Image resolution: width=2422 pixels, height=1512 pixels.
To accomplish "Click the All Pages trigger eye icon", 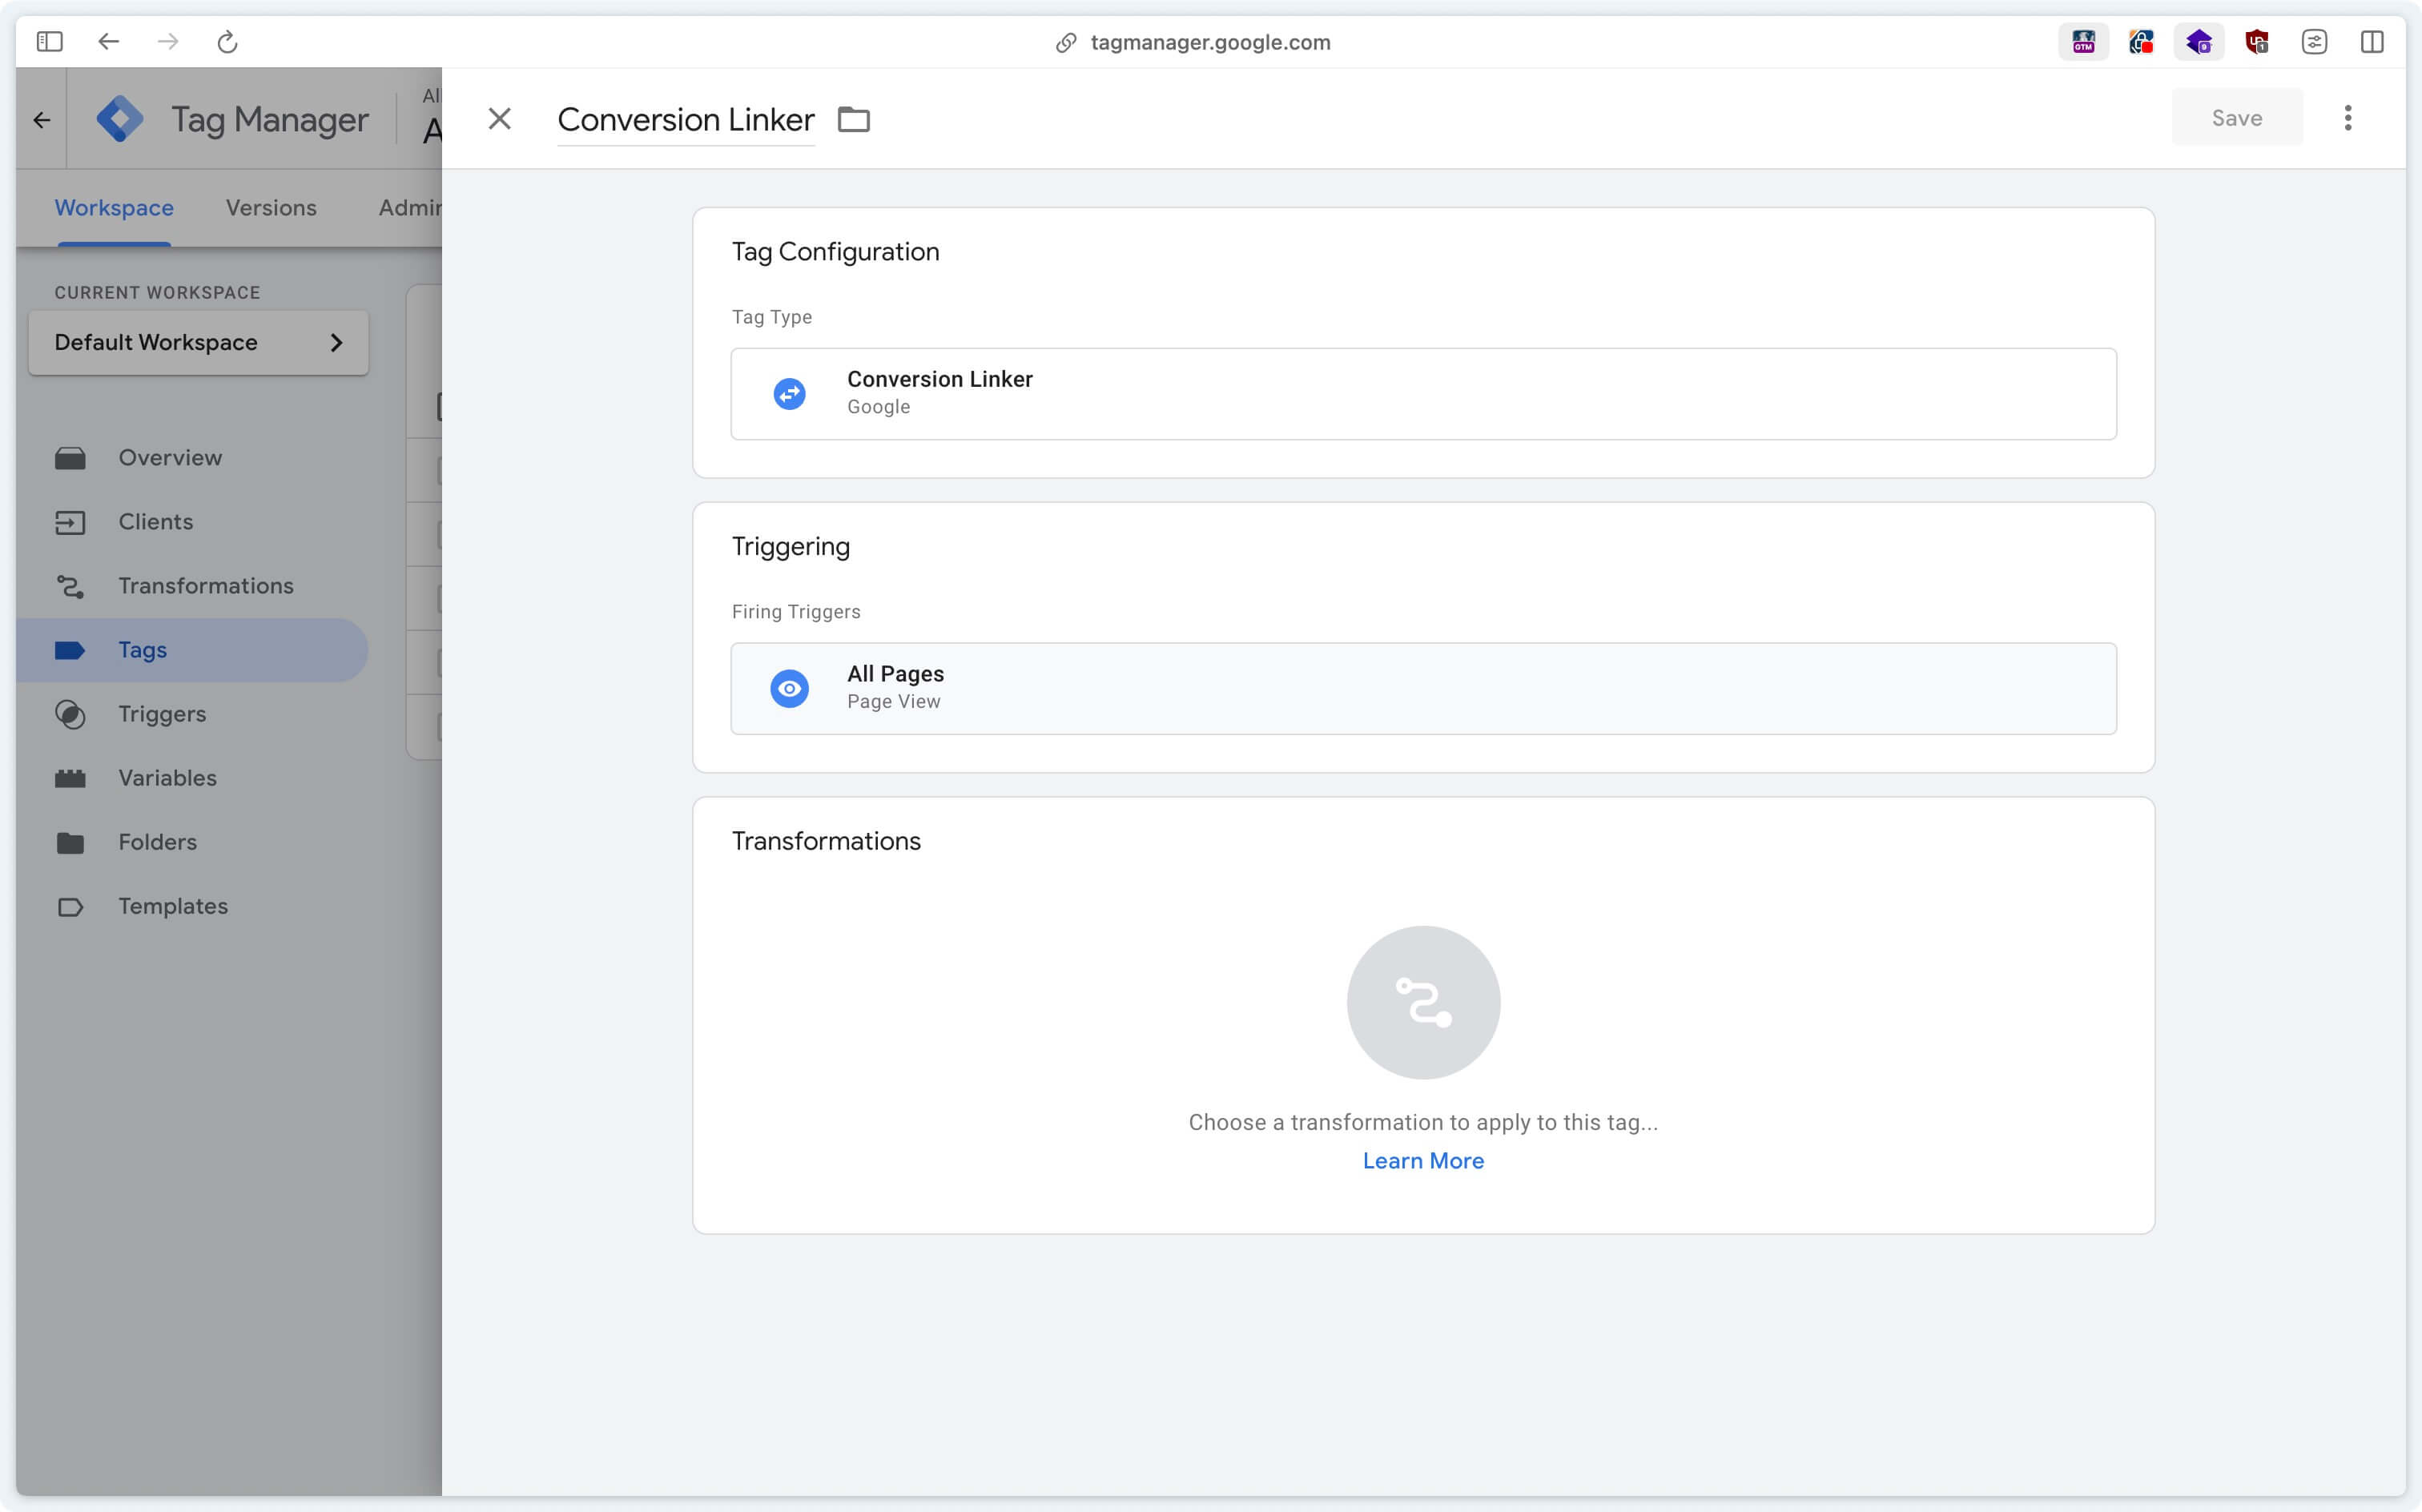I will (789, 688).
